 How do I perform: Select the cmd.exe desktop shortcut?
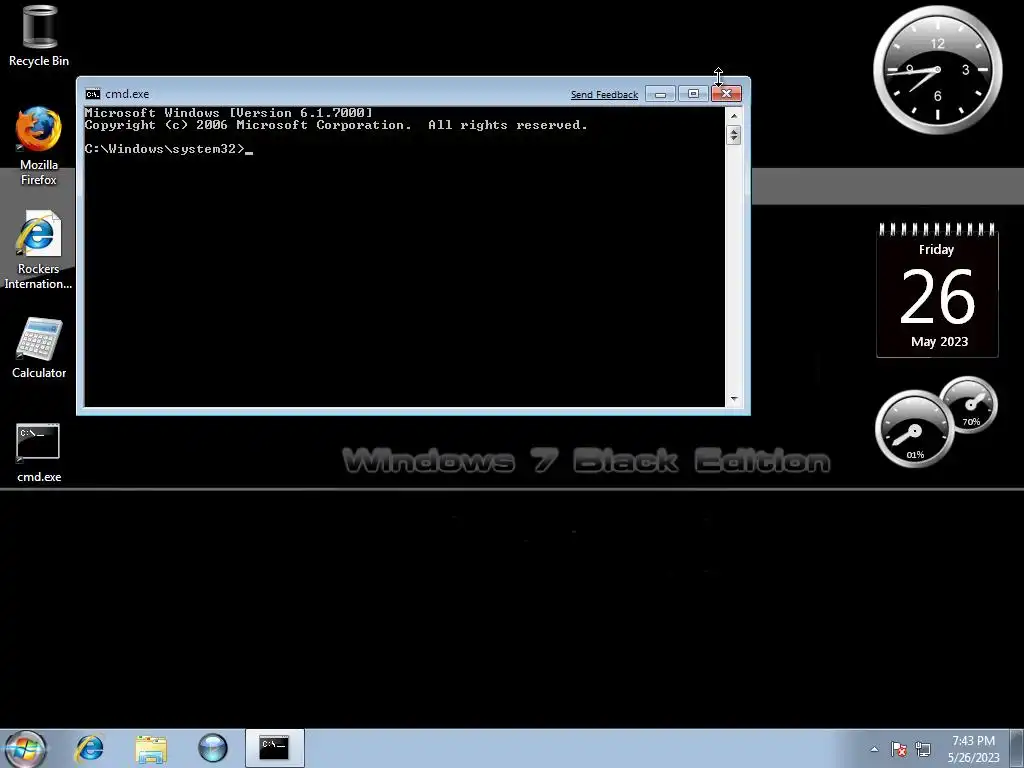39,453
